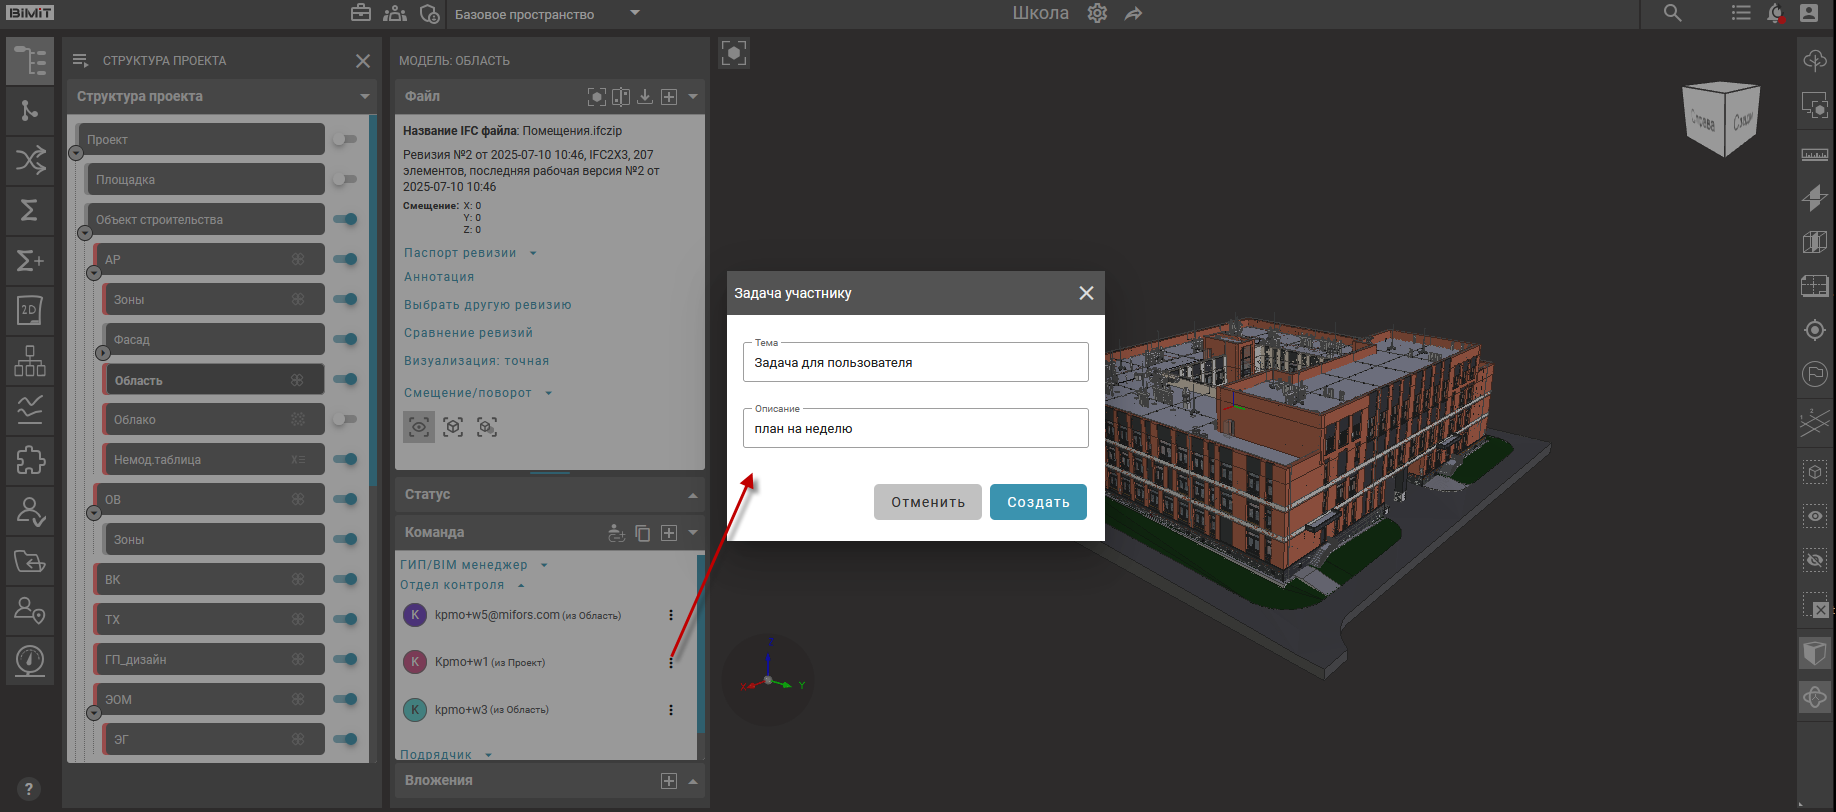Open the 2D drawing tool in left sidebar

29,310
